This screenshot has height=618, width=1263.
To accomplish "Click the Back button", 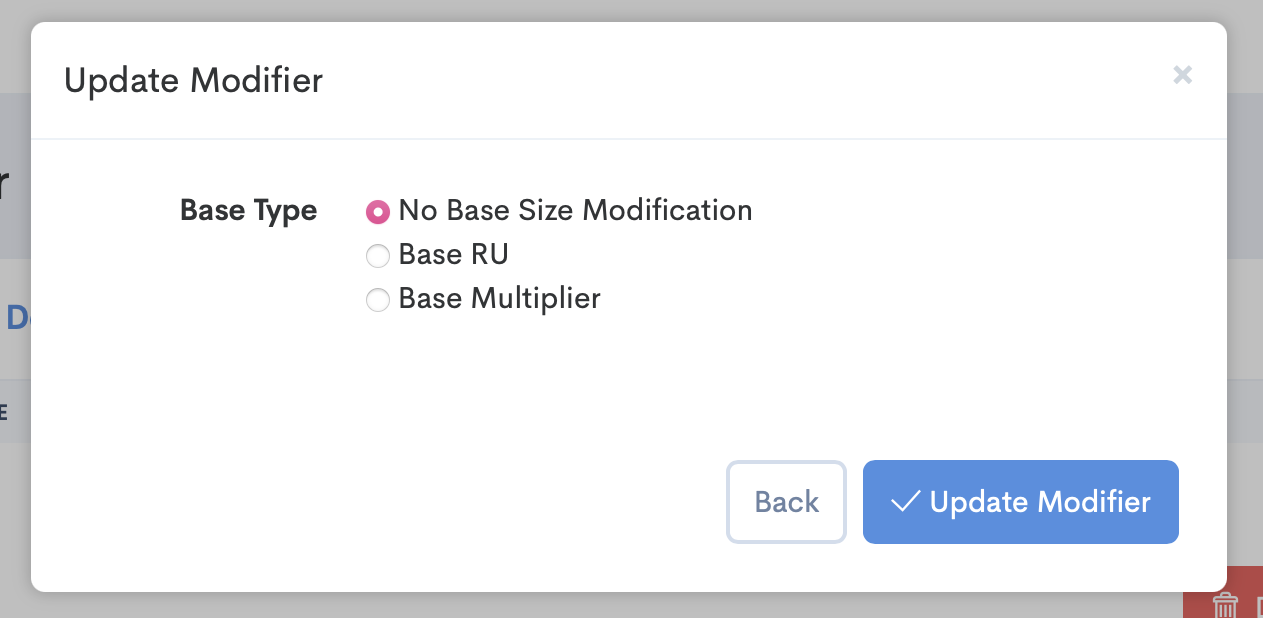I will 786,502.
